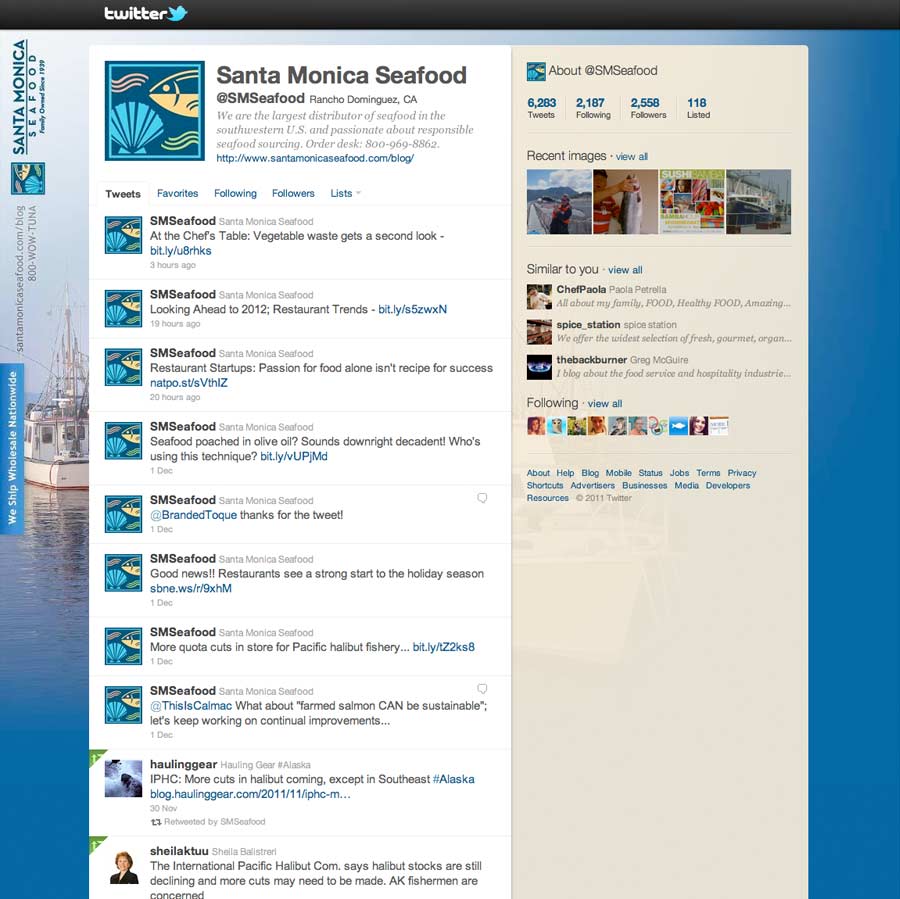Screen dimensions: 900x899
Task: Open recent image of person holding salmon
Action: tap(626, 202)
